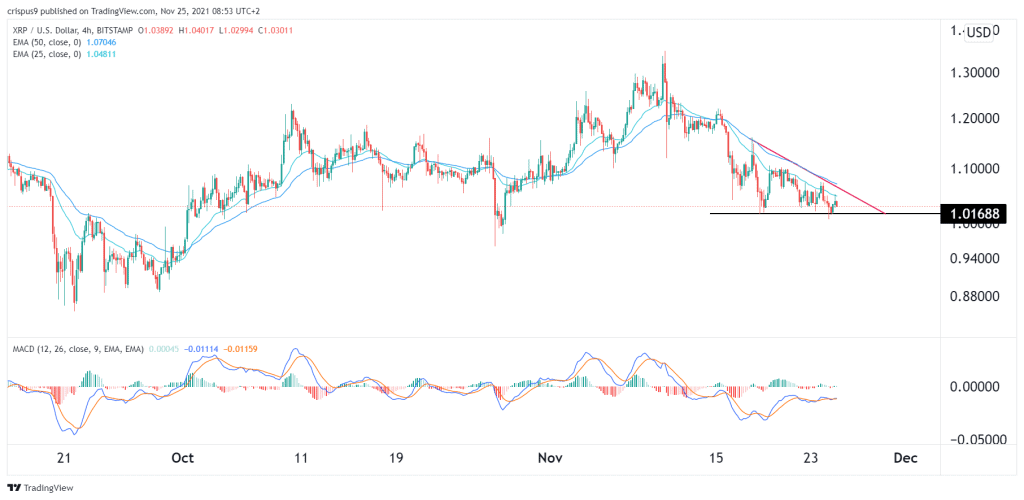Click the MACD (12, 26, close, 9, EMA, EMA) legend

(x=77, y=349)
